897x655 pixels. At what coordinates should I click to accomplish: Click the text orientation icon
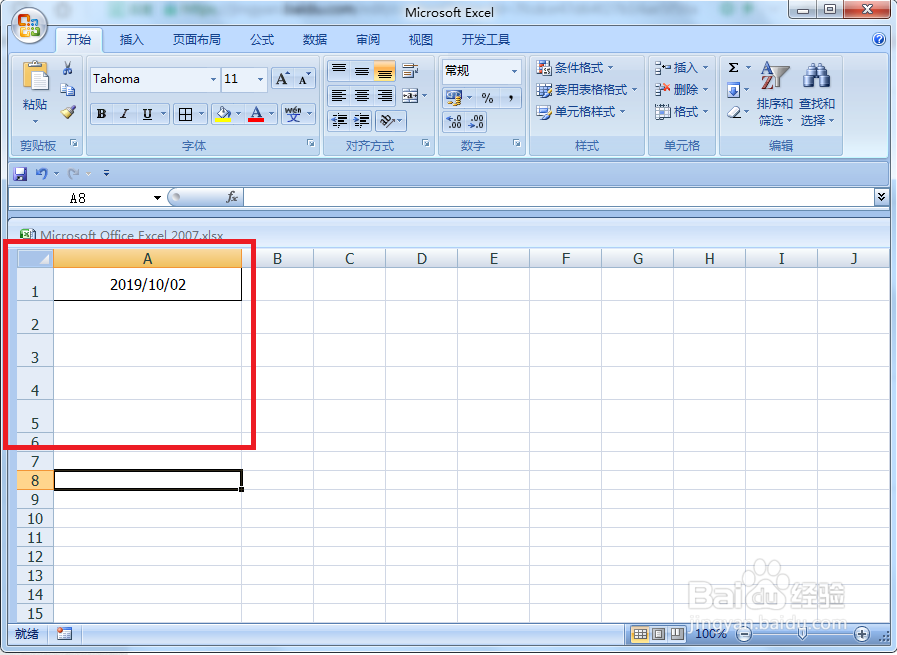tap(387, 120)
